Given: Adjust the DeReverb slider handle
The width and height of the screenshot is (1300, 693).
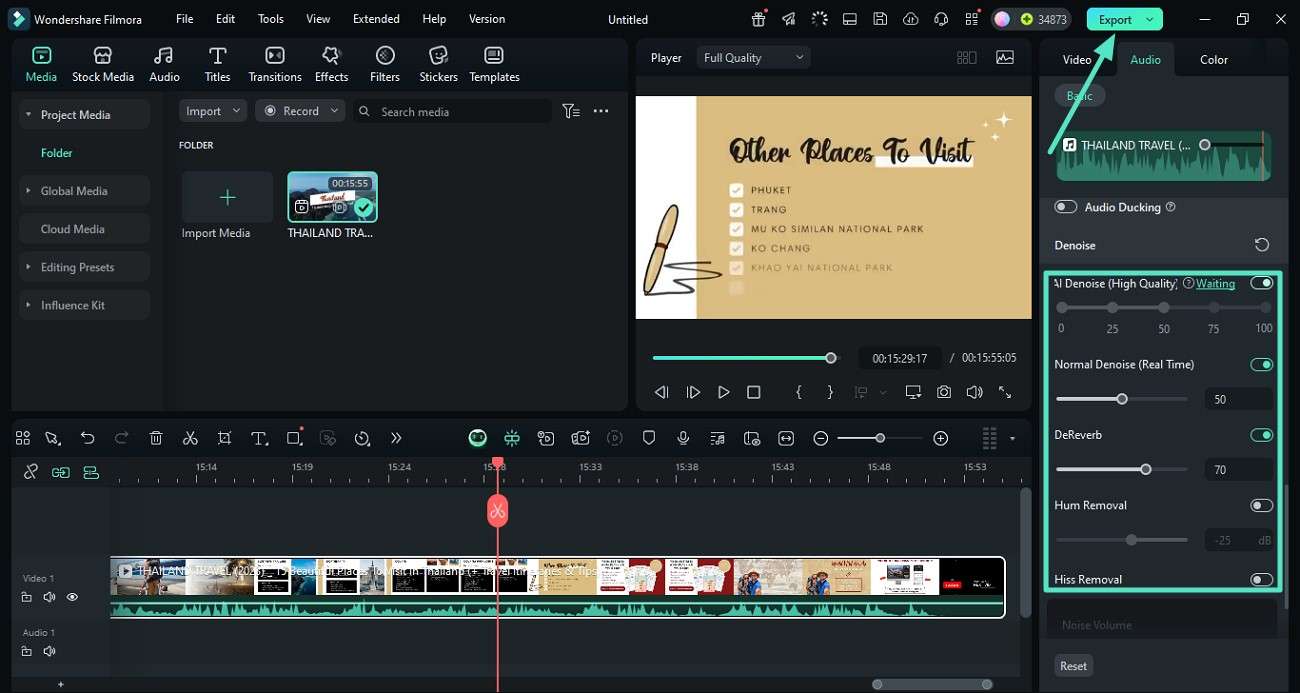Looking at the screenshot, I should (1146, 469).
